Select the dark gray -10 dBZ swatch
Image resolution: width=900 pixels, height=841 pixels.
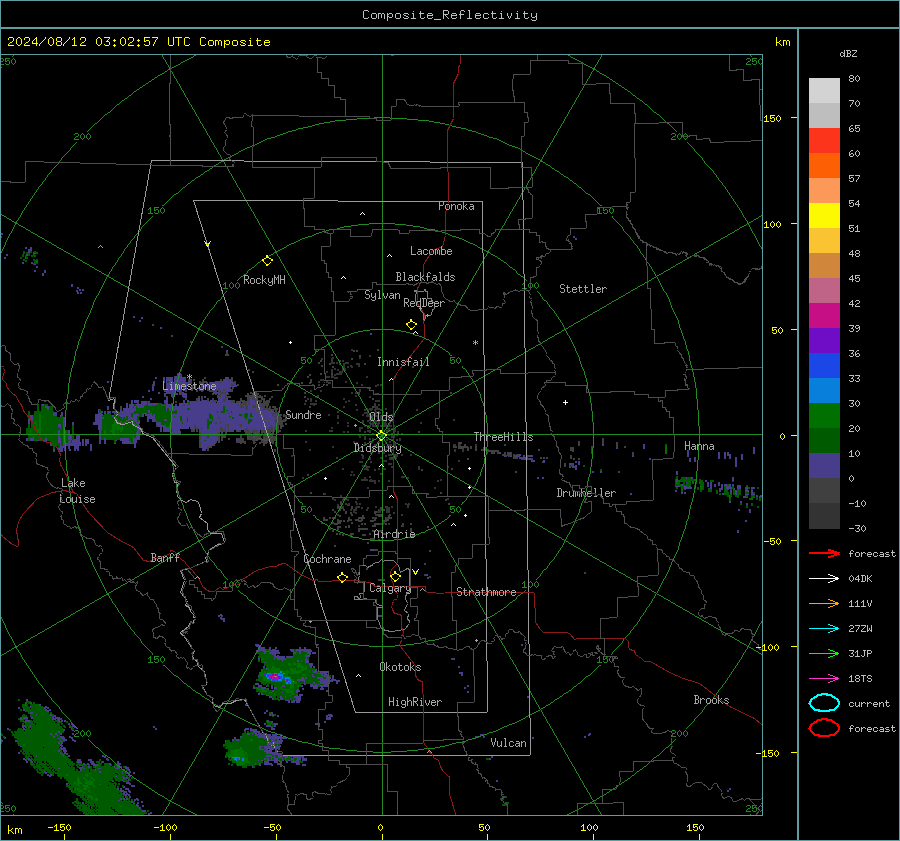pos(824,516)
